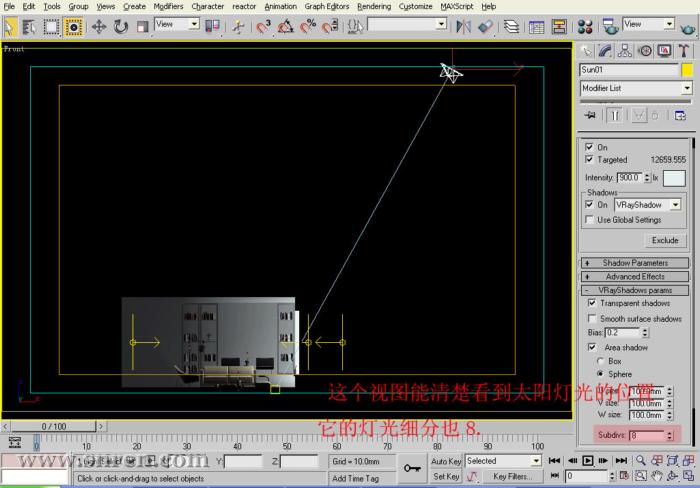Open the Modifier List dropdown
This screenshot has width=700, height=488.
(636, 88)
